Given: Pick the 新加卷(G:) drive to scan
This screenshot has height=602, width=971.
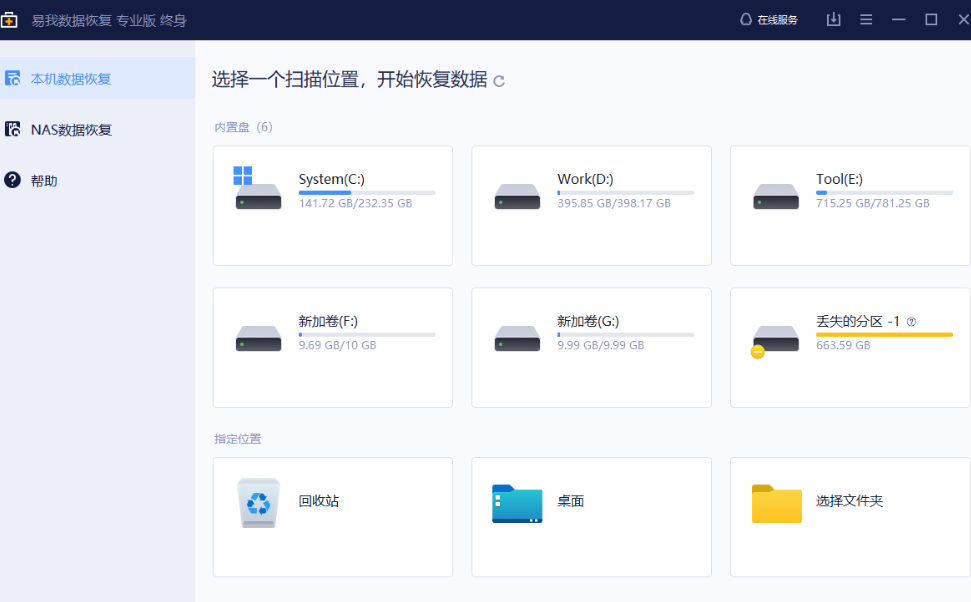Looking at the screenshot, I should [x=591, y=347].
